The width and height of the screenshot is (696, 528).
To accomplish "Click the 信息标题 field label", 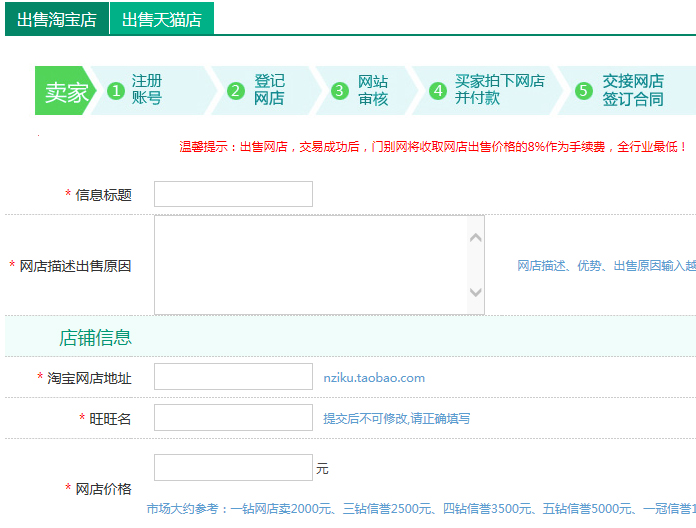I will coord(103,195).
